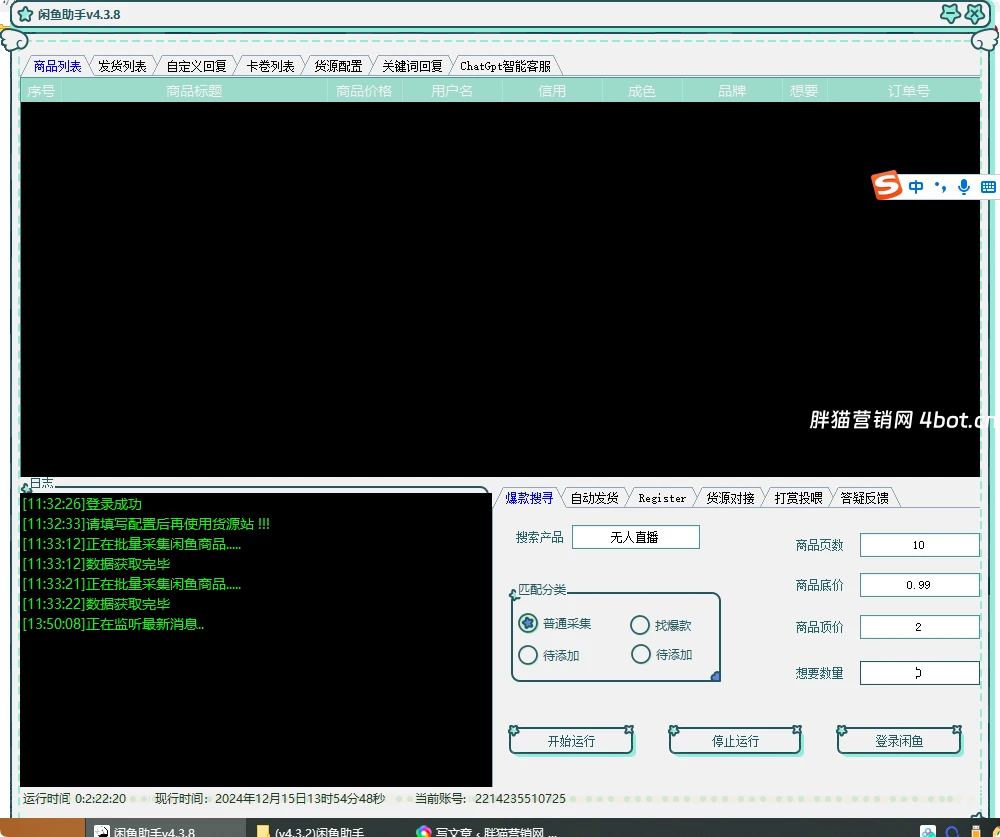Toggle the 中 Chinese/English input indicator
Viewport: 1000px width, 837px height.
pyautogui.click(x=917, y=186)
